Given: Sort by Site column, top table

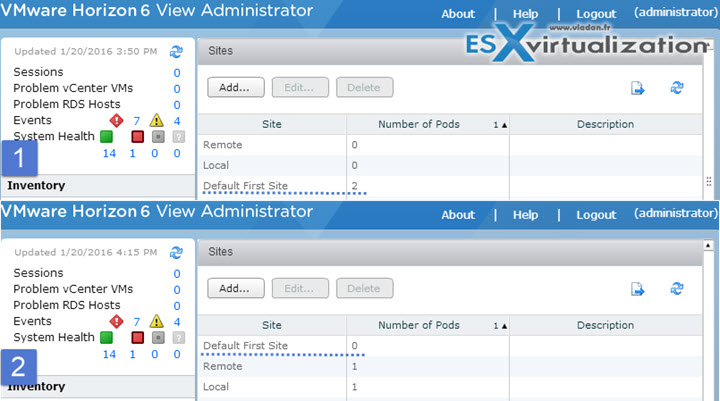Looking at the screenshot, I should click(272, 124).
